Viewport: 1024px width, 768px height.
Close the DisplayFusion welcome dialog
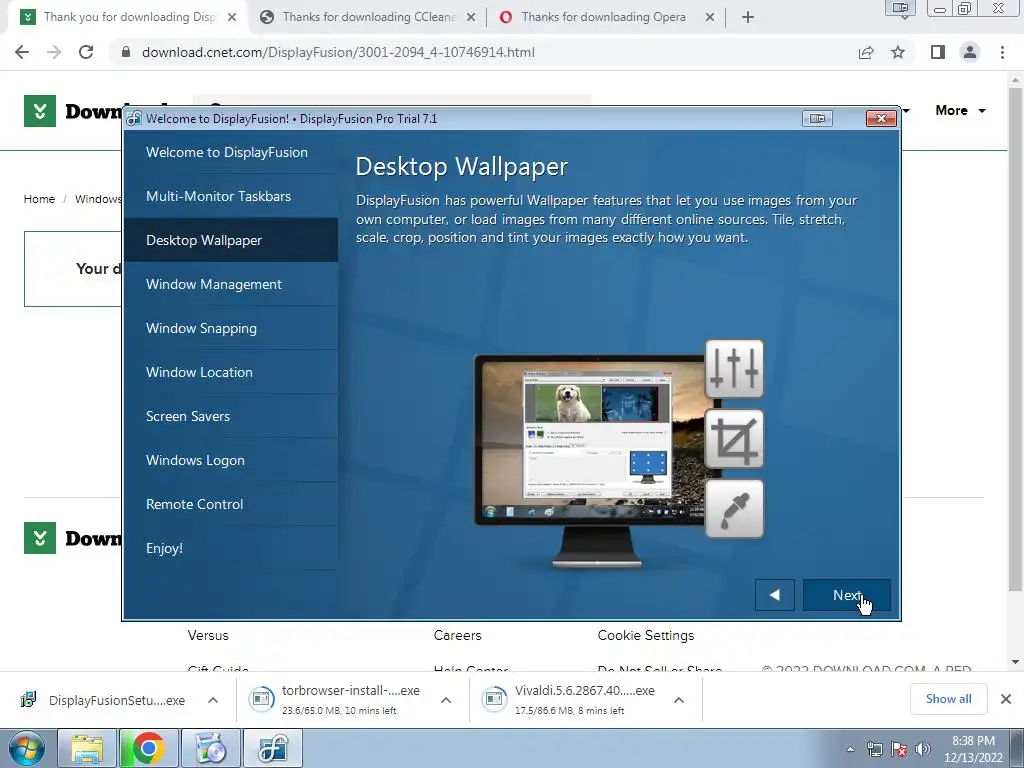tap(881, 118)
